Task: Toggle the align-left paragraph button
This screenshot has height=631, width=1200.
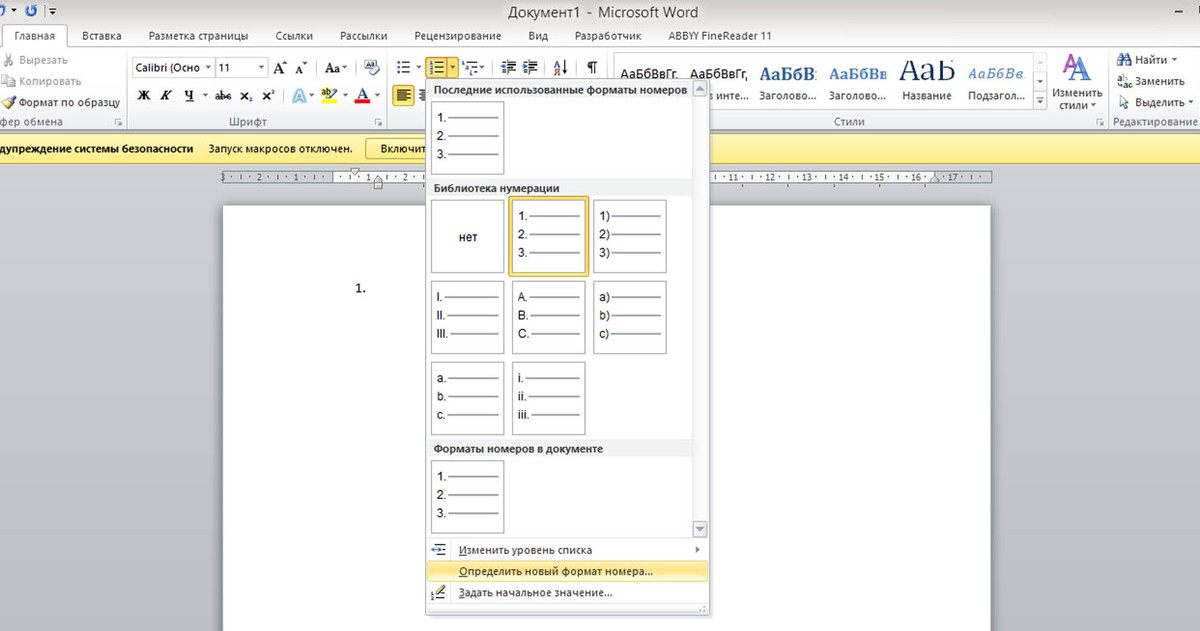Action: pos(404,96)
